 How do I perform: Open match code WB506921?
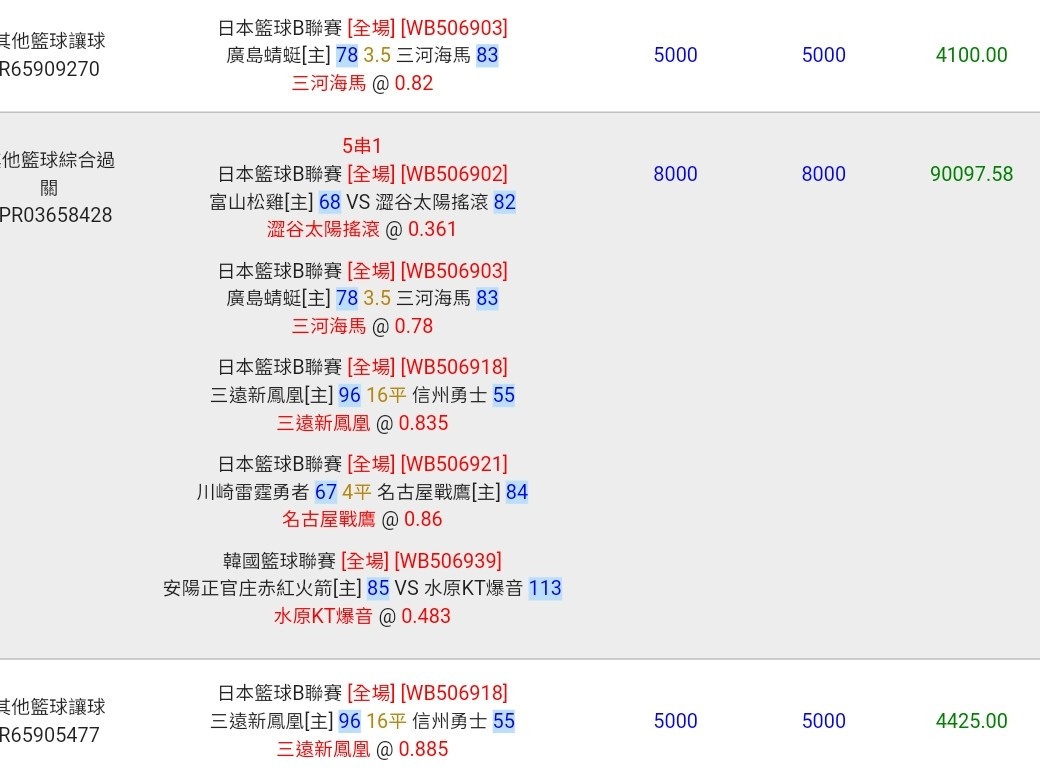click(x=454, y=464)
